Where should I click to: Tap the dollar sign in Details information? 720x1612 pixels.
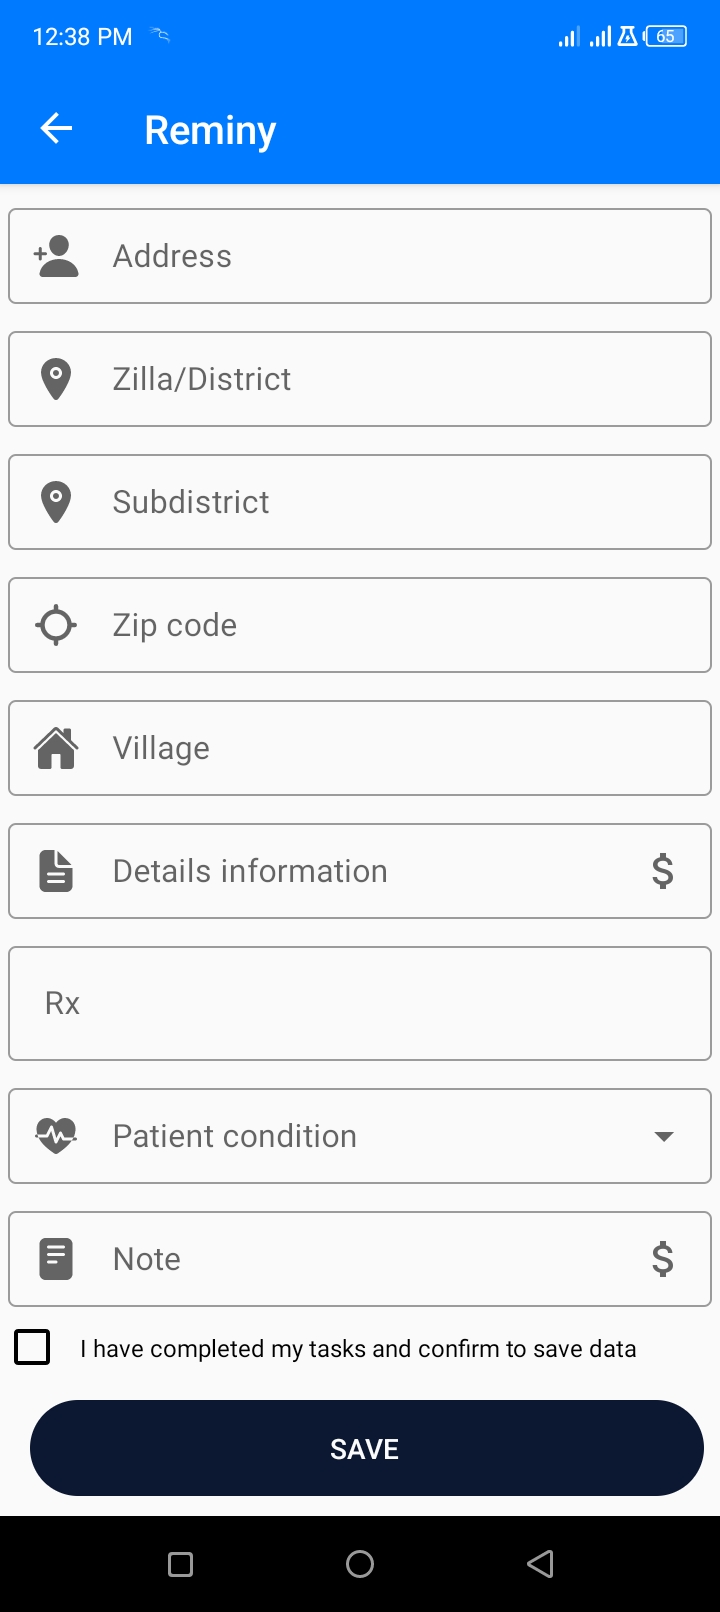[662, 871]
